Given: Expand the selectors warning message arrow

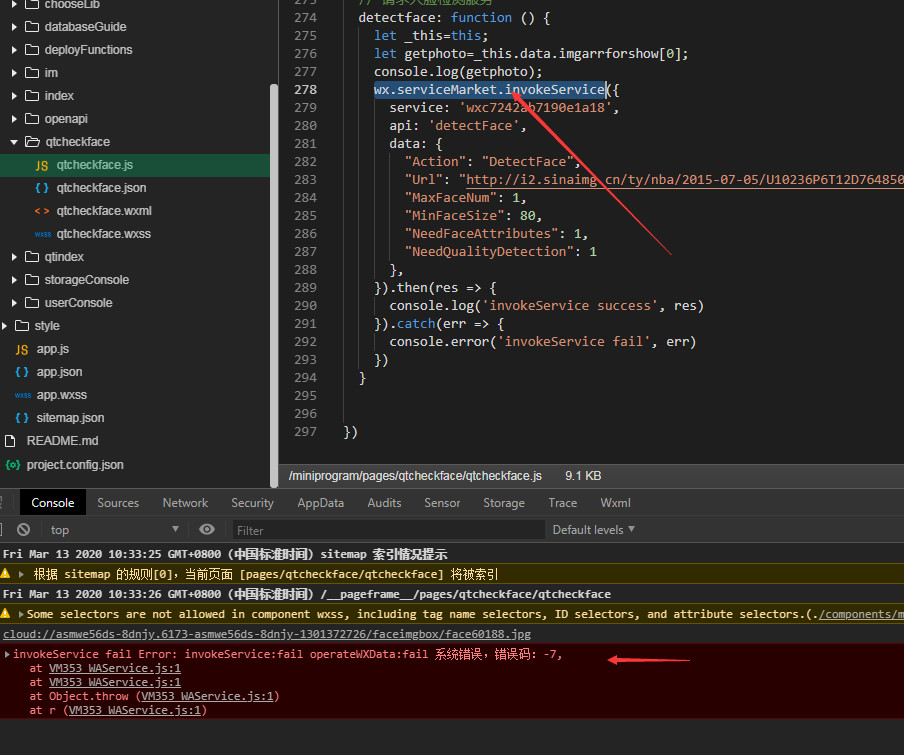Looking at the screenshot, I should click(x=21, y=614).
